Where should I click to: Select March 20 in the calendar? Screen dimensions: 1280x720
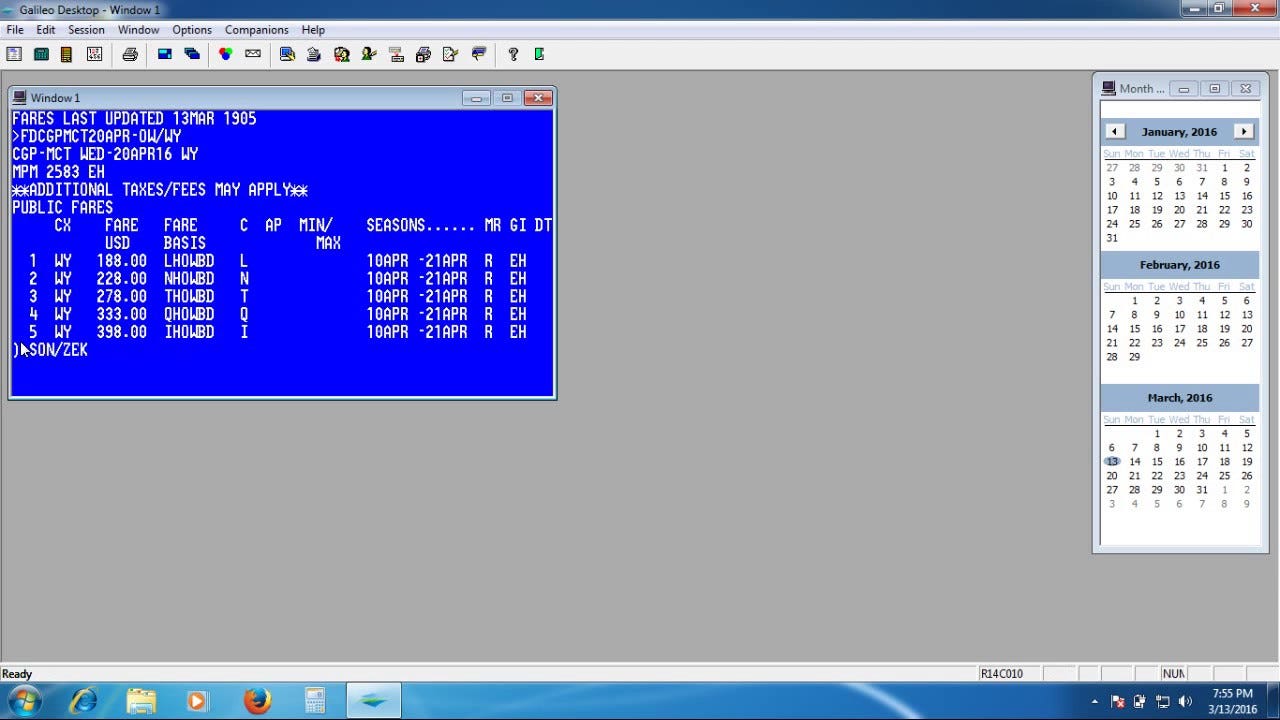[1112, 476]
